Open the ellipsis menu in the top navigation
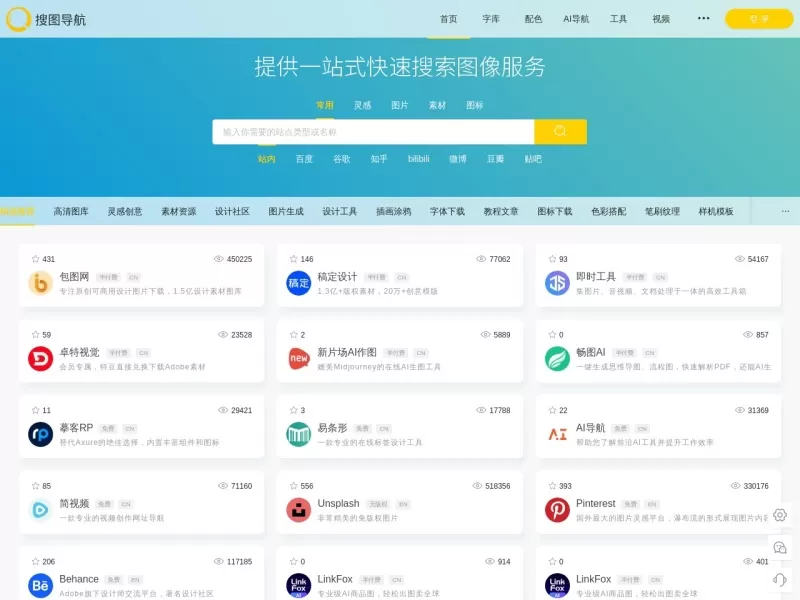800x600 pixels. 703,18
